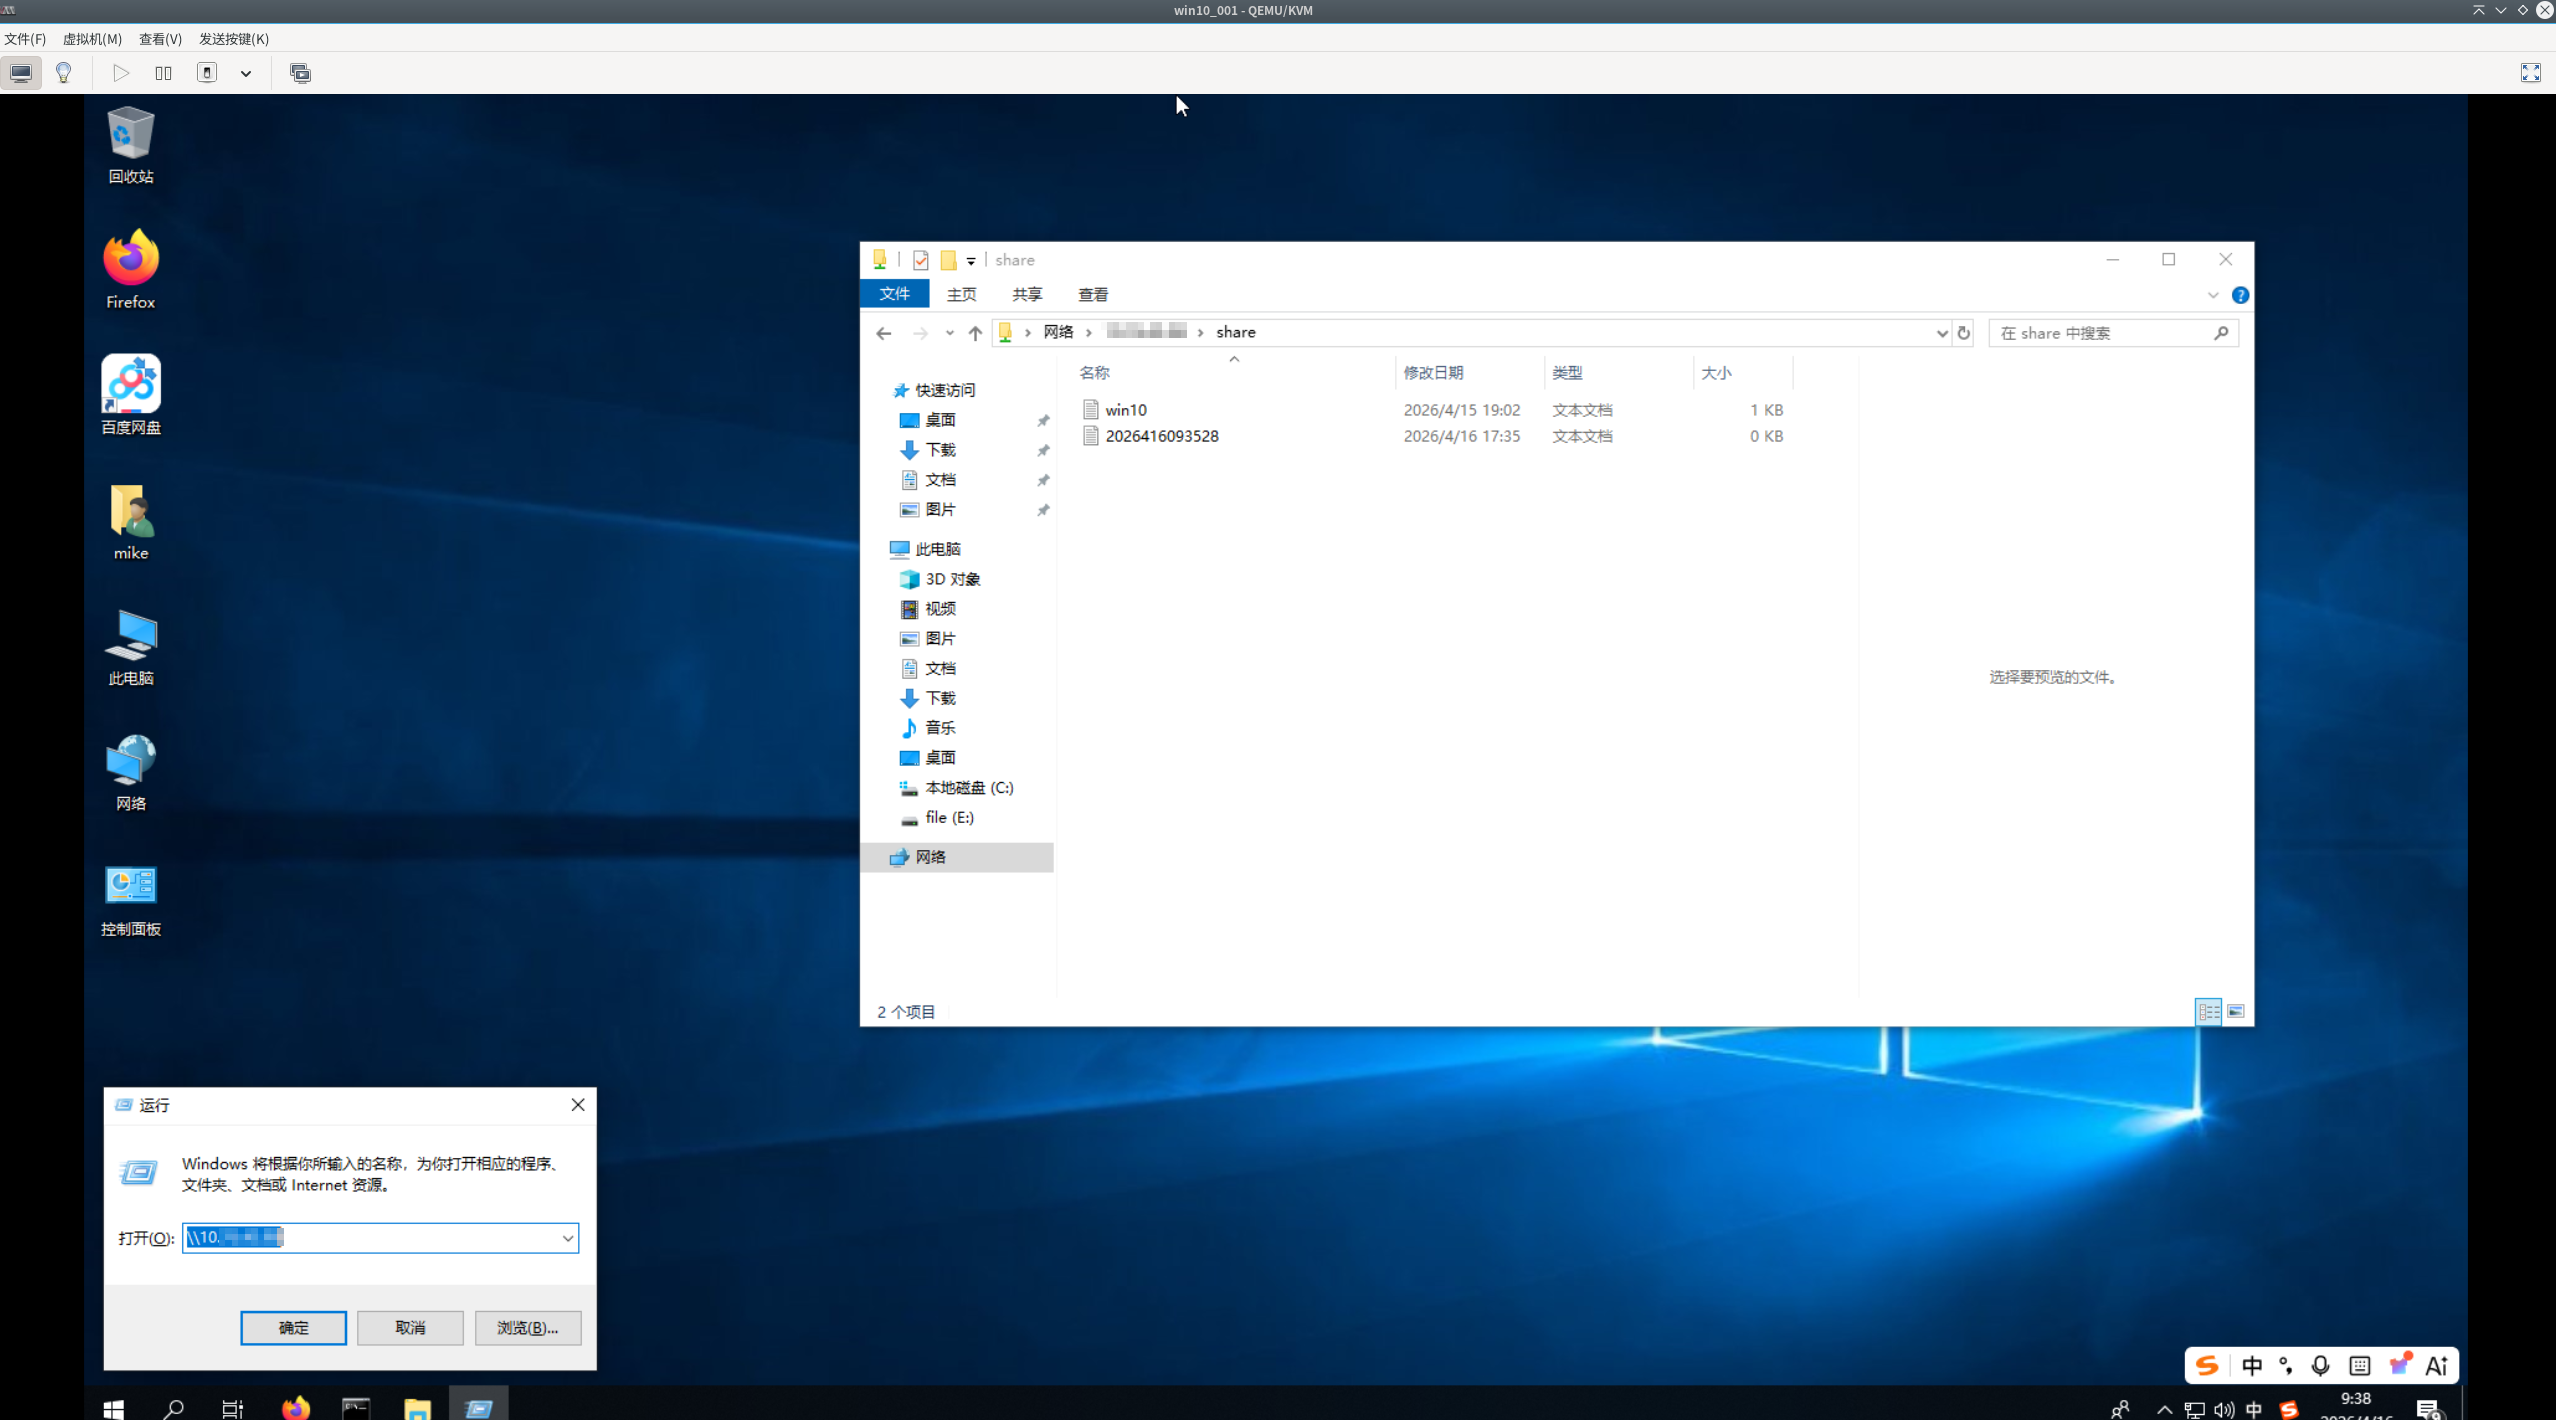The width and height of the screenshot is (2556, 1420).
Task: Select file 2026416093528 in the list
Action: point(1161,436)
